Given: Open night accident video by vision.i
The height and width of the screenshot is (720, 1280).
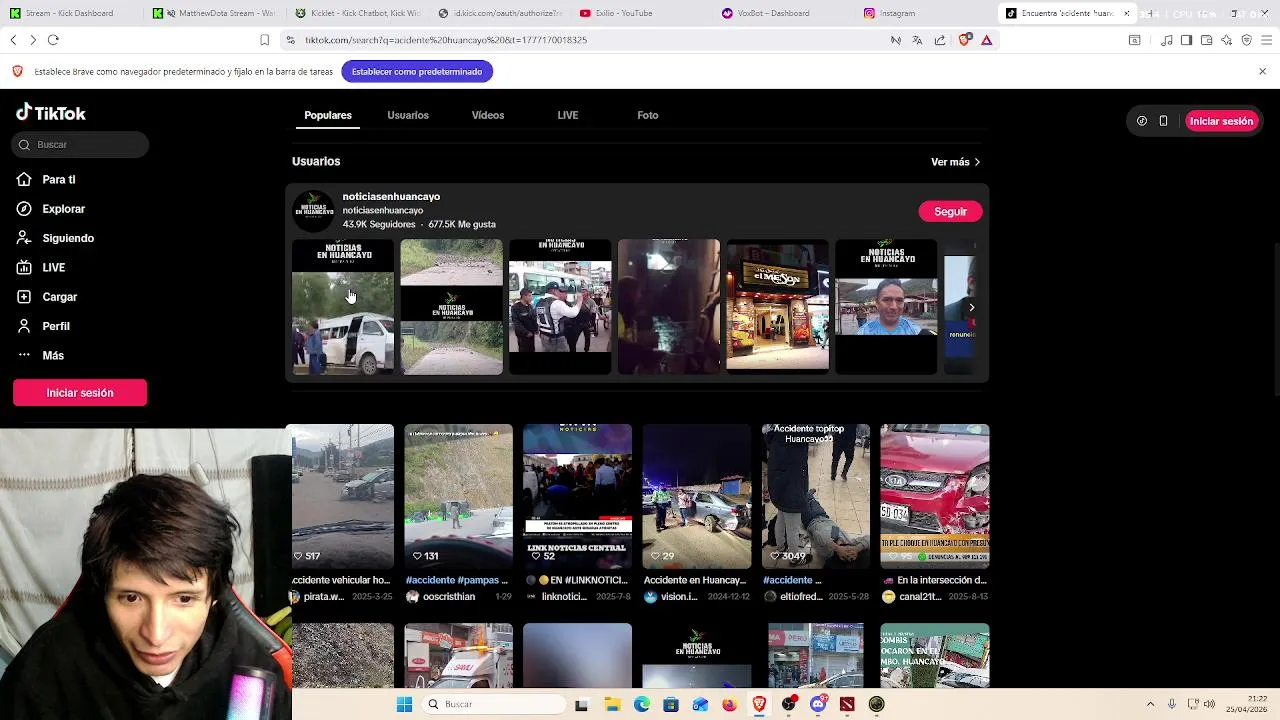Looking at the screenshot, I should pos(696,496).
